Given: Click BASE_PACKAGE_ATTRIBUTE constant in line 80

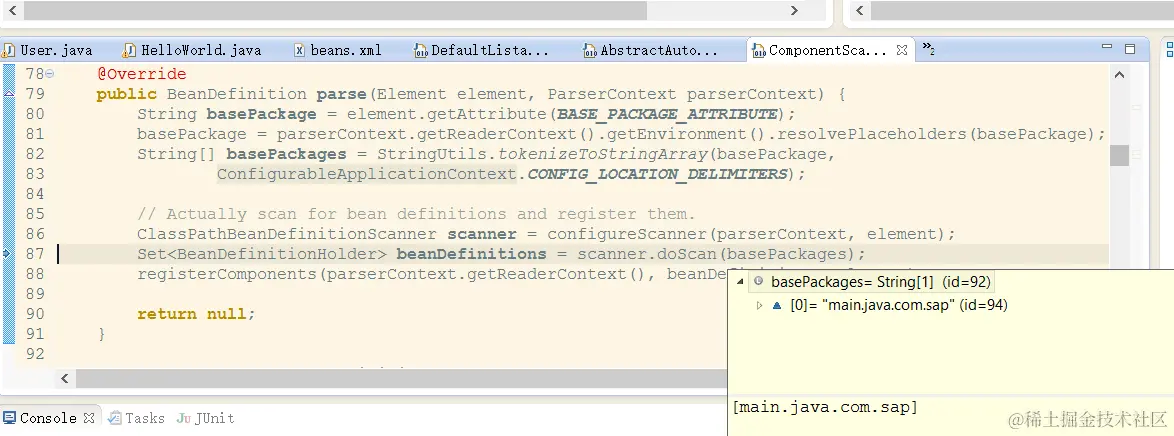Looking at the screenshot, I should 666,114.
